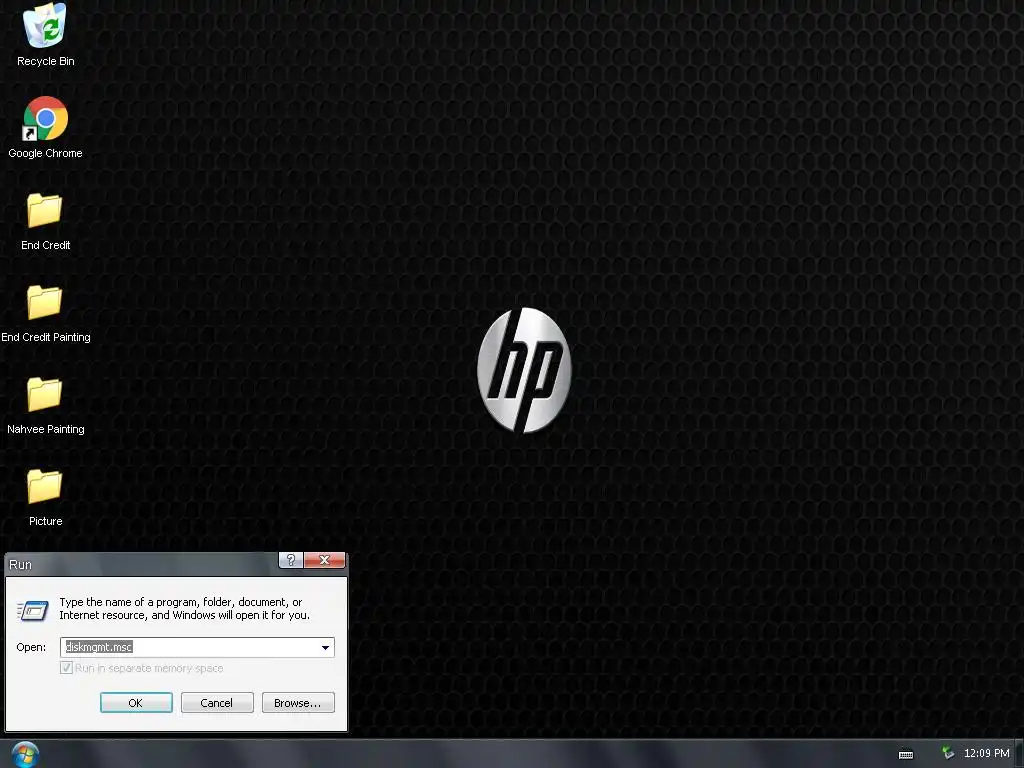This screenshot has width=1024, height=768.
Task: Select the Google Chrome shortcut icon
Action: (x=45, y=118)
